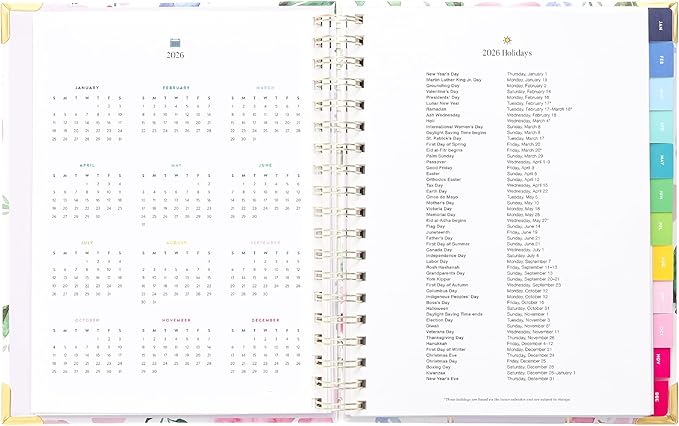Click the APRIL month heading
This screenshot has width=679, height=426.
[x=87, y=165]
